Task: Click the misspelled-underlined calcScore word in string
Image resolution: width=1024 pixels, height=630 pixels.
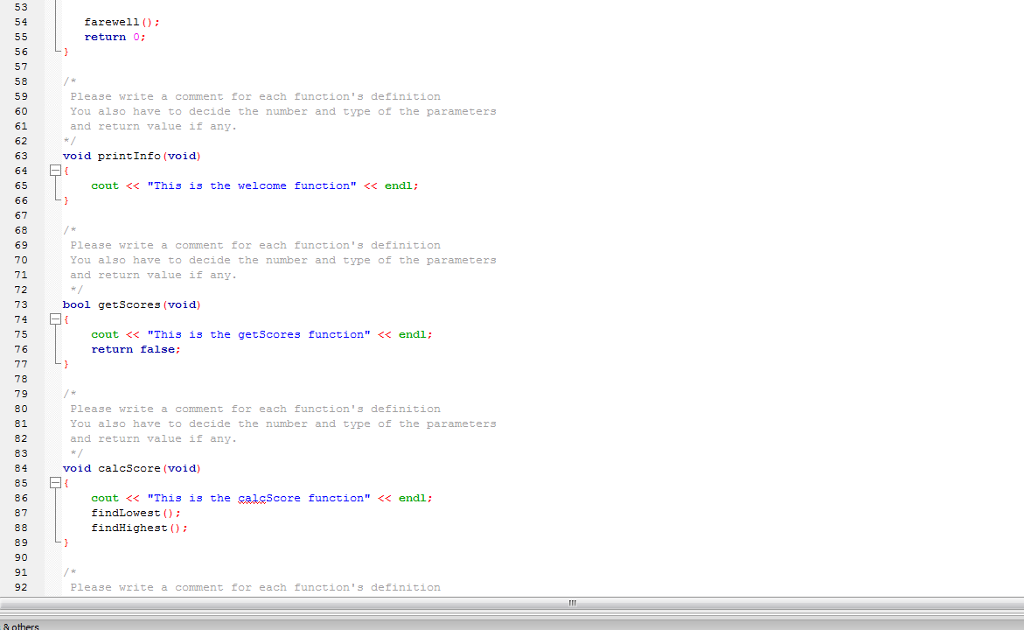Action: pyautogui.click(x=269, y=498)
